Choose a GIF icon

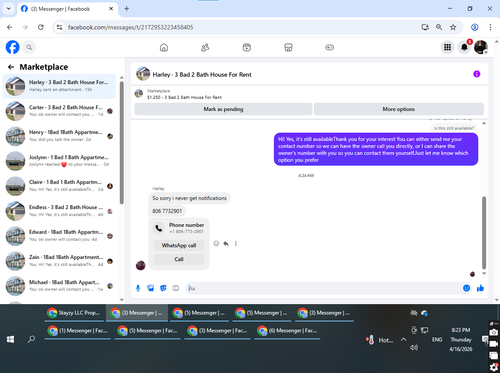176,288
